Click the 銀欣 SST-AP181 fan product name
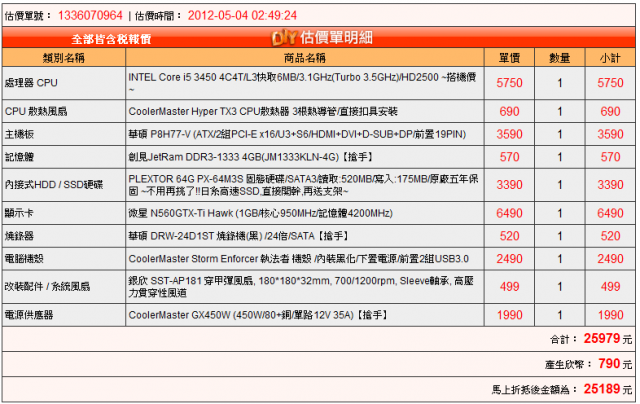Screen dimensions: 640x404 301,286
